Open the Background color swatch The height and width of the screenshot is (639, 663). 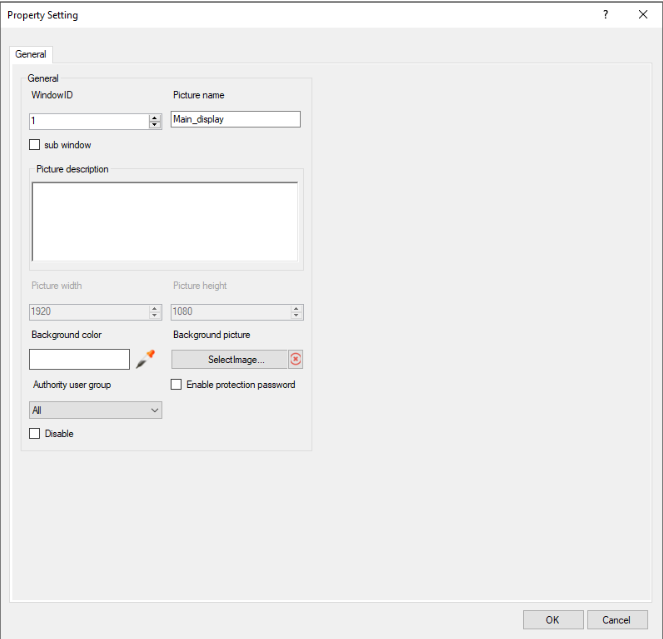(80, 359)
